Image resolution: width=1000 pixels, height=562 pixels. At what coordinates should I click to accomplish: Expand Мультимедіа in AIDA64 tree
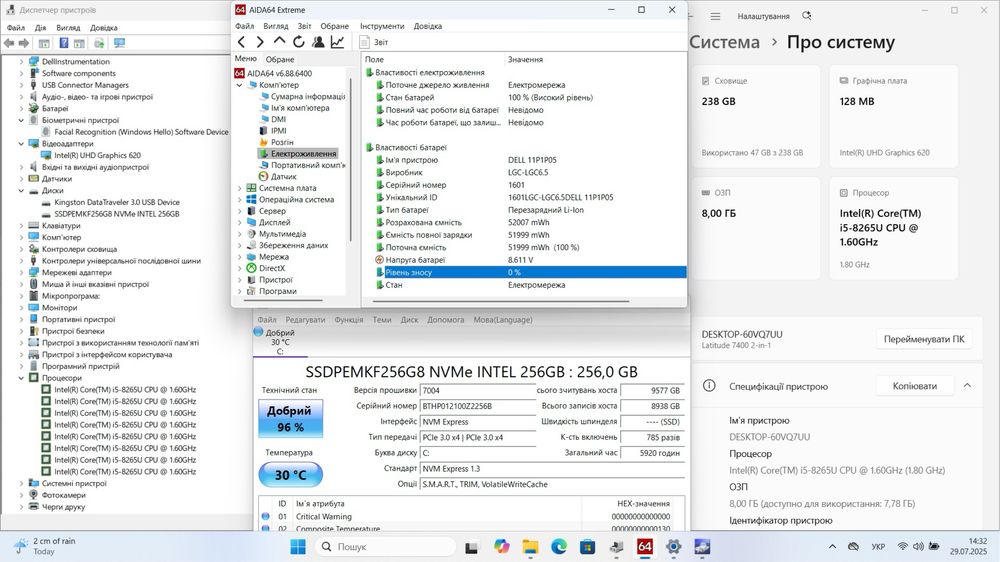(240, 234)
